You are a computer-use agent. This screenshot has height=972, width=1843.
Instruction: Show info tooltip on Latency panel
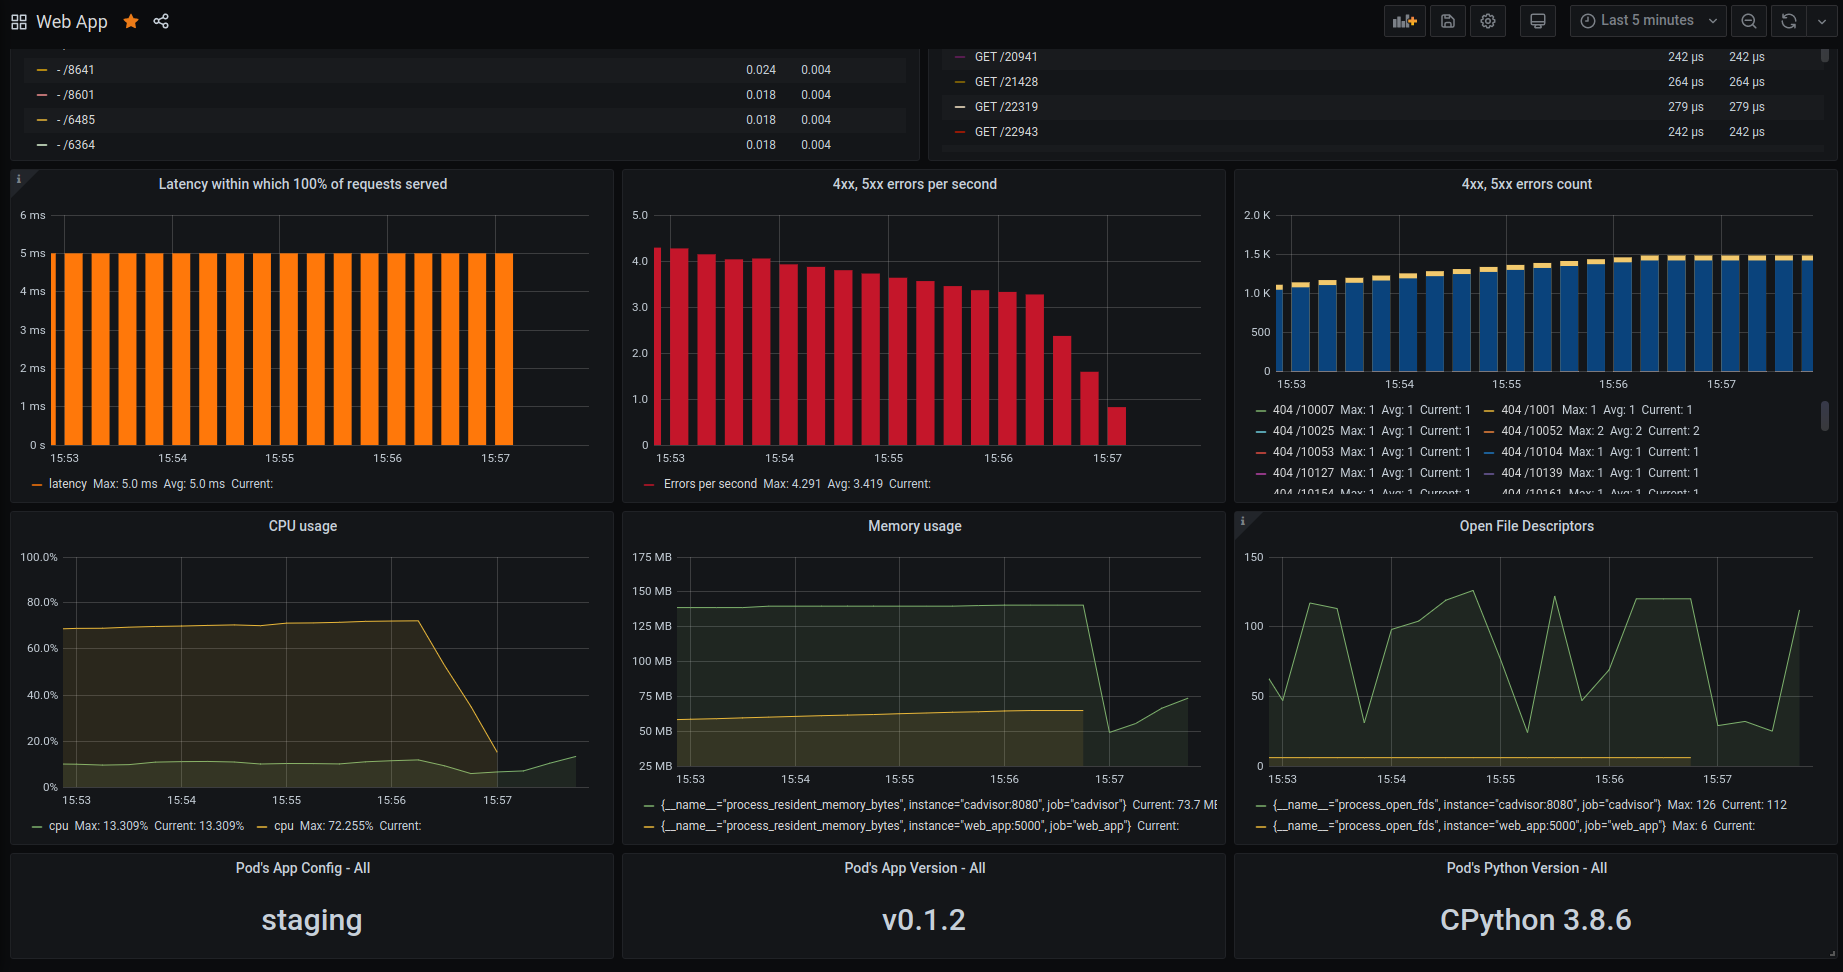click(18, 179)
